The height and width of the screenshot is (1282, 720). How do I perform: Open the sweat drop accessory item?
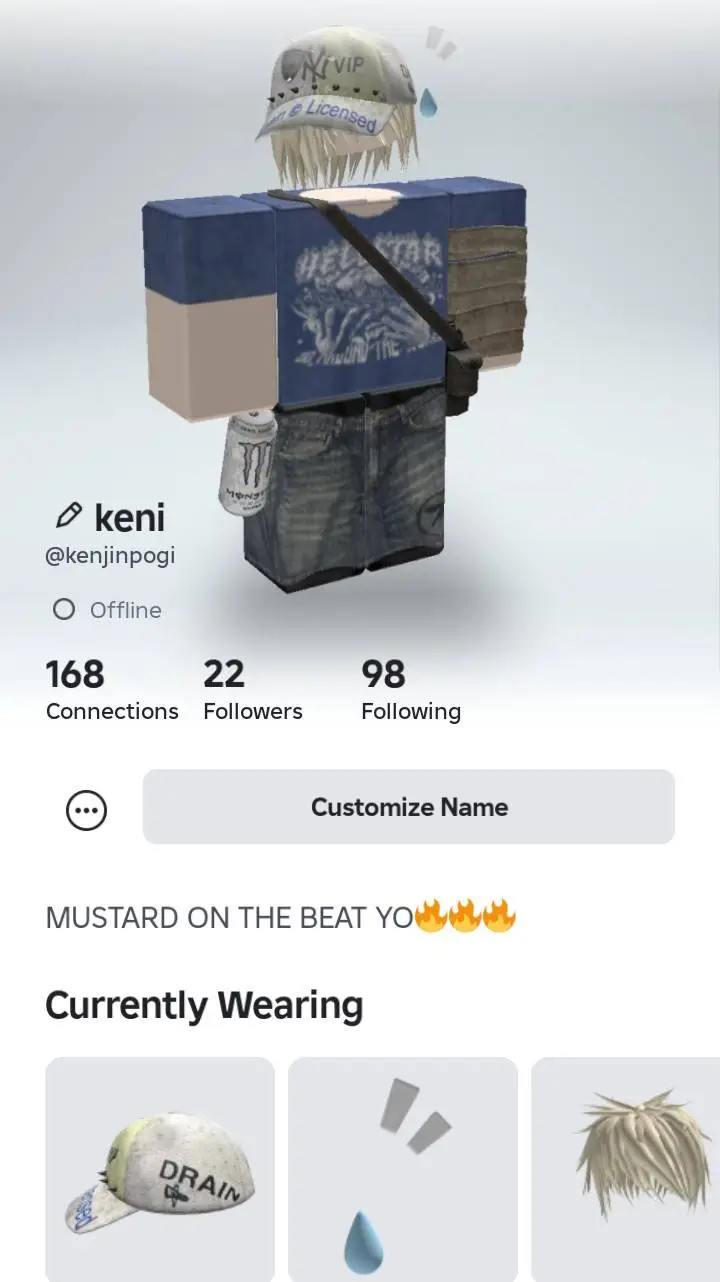pos(403,1169)
